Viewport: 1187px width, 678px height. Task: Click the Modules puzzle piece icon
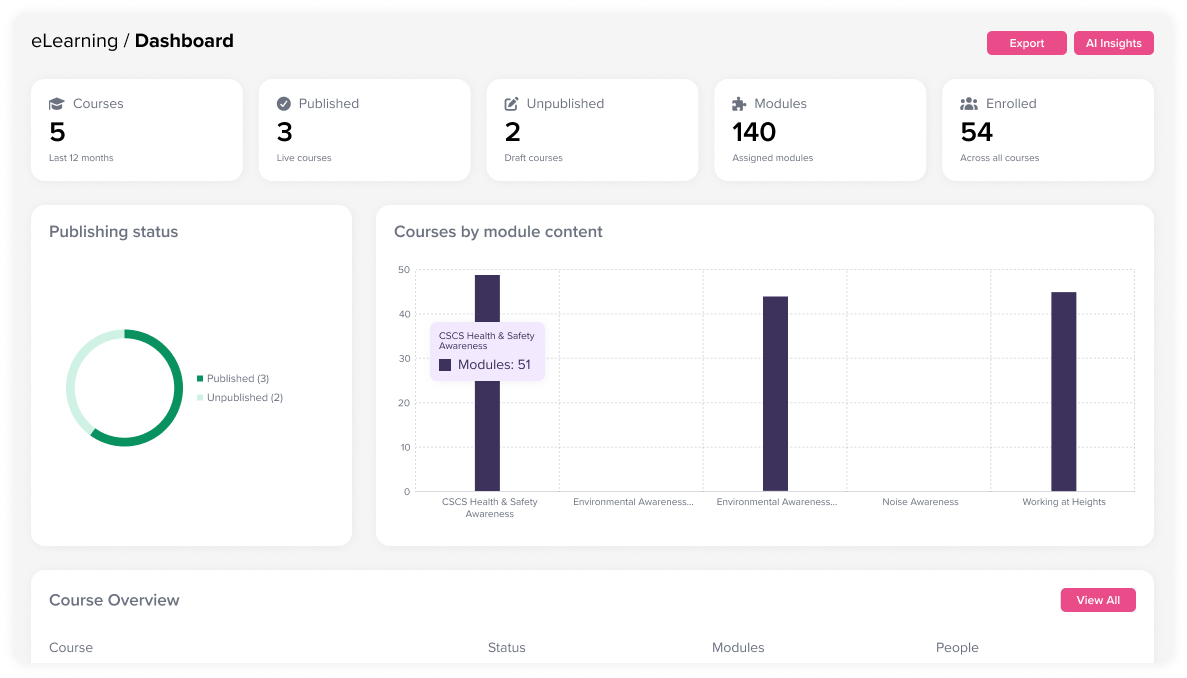coord(739,104)
